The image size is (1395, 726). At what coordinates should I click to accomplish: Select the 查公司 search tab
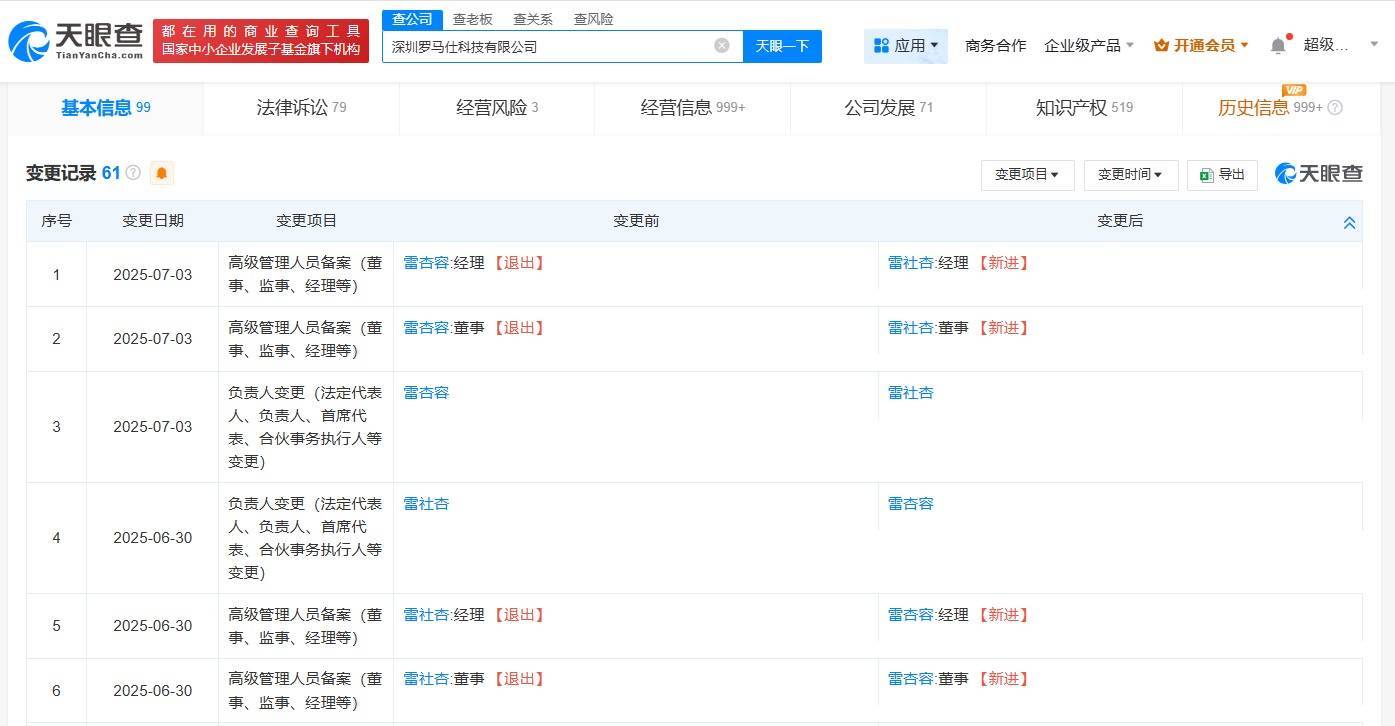[412, 19]
